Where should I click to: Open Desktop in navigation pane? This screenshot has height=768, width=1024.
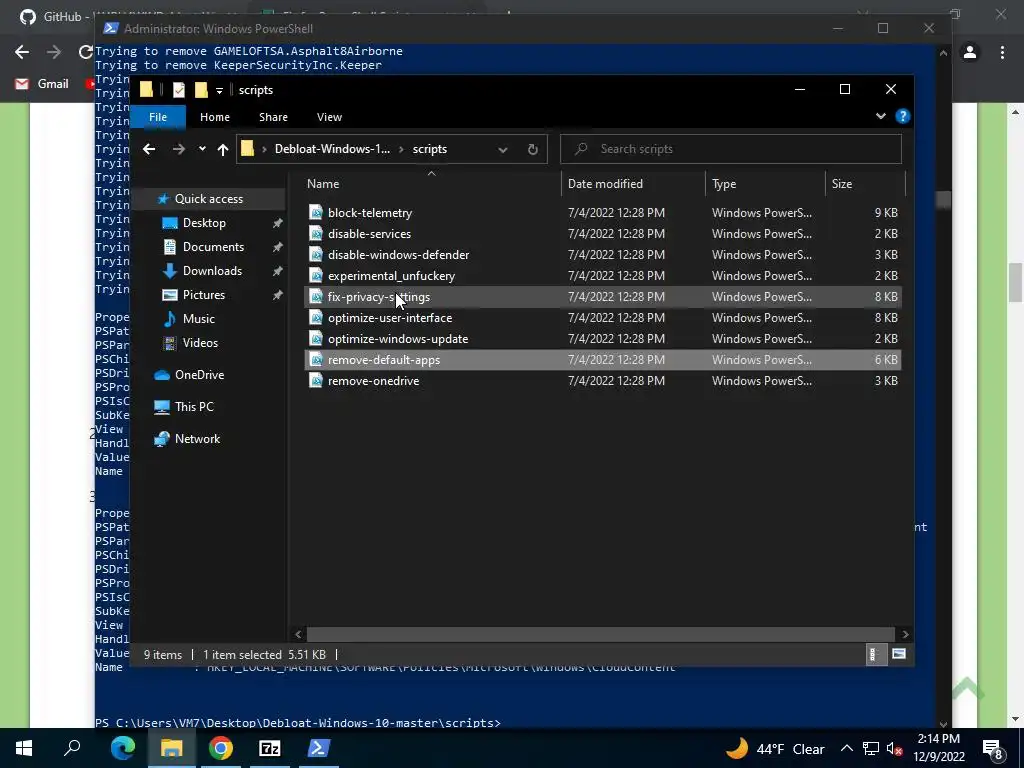click(x=204, y=223)
